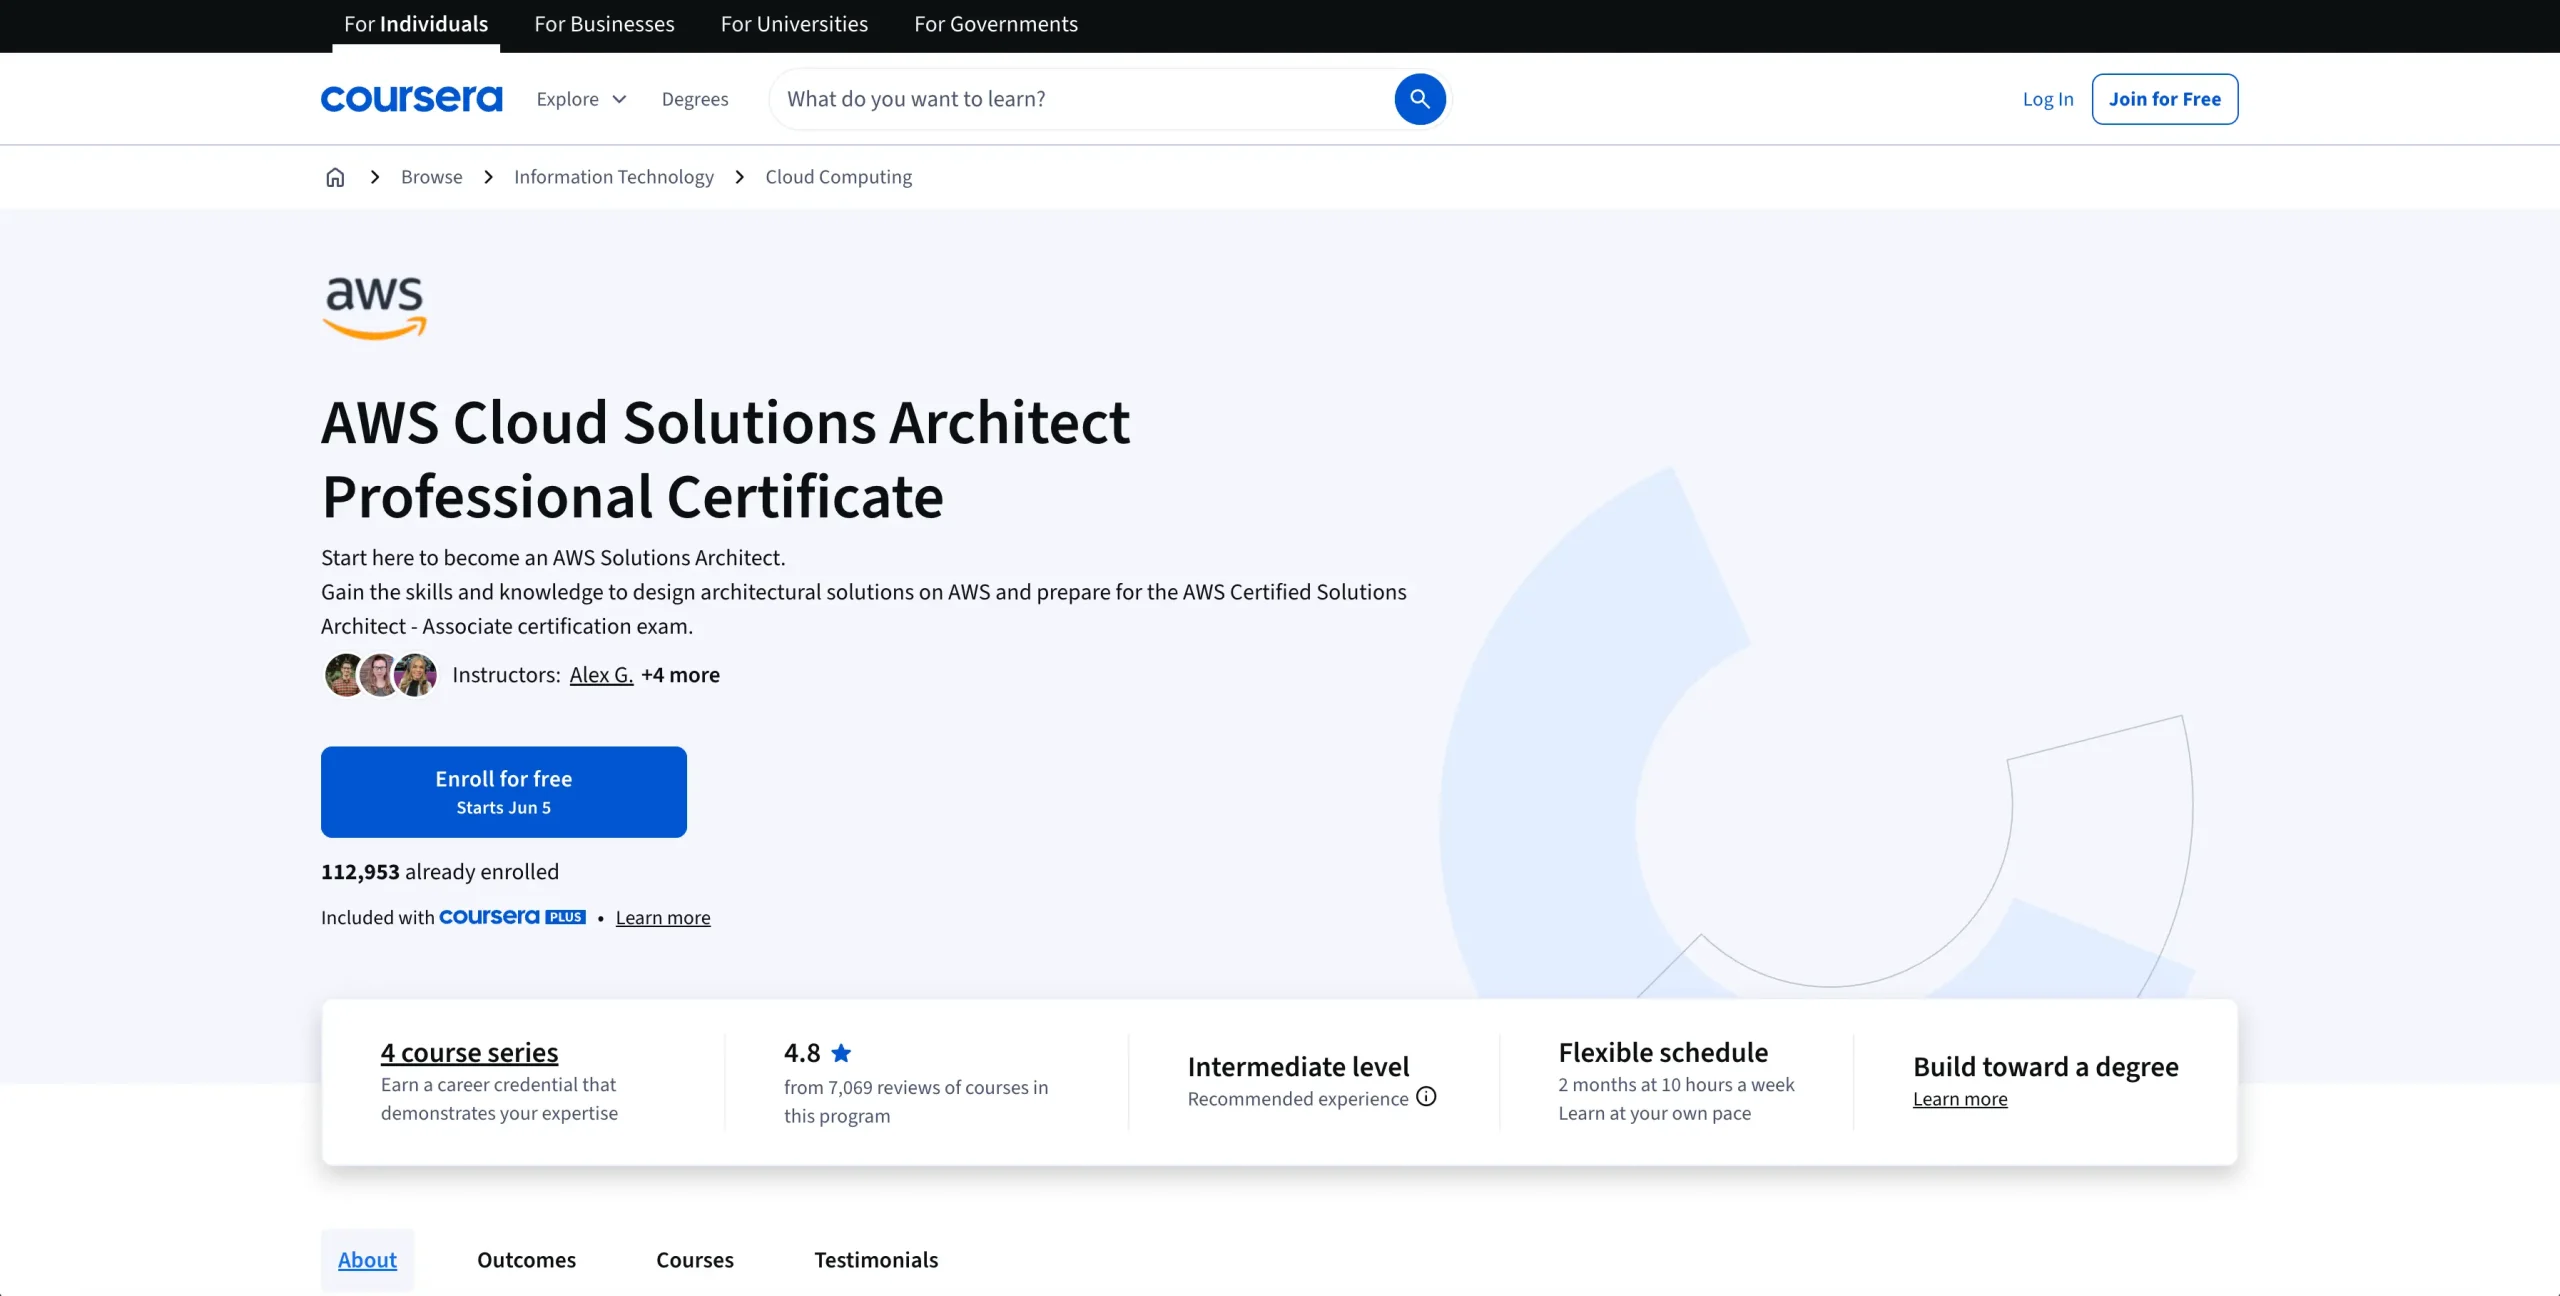Select the For Governments tab
The width and height of the screenshot is (2560, 1296).
[x=996, y=25]
